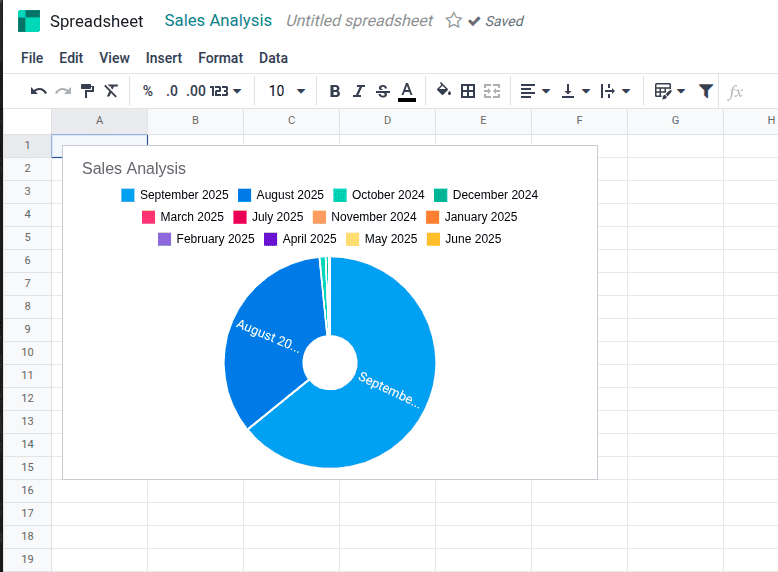
Task: Click the font size 10 field
Action: click(276, 91)
